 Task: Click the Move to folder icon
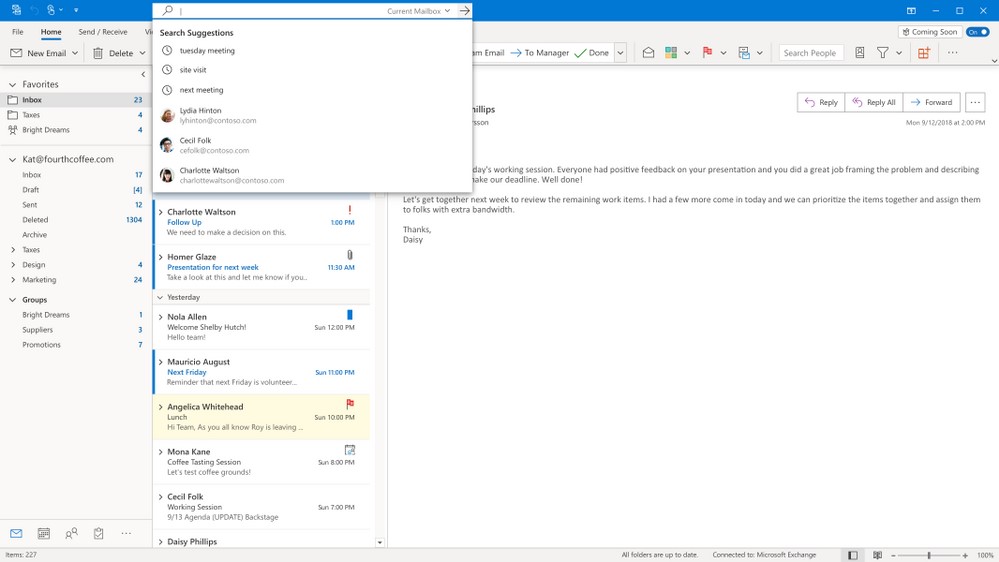coord(744,53)
